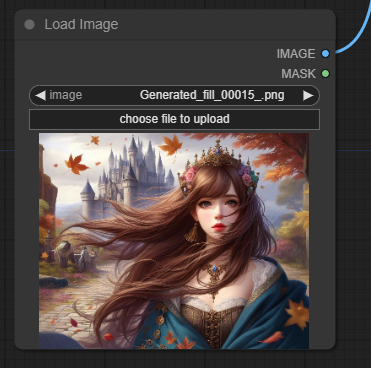Click the choose file to upload button
This screenshot has width=371, height=368.
pos(174,119)
